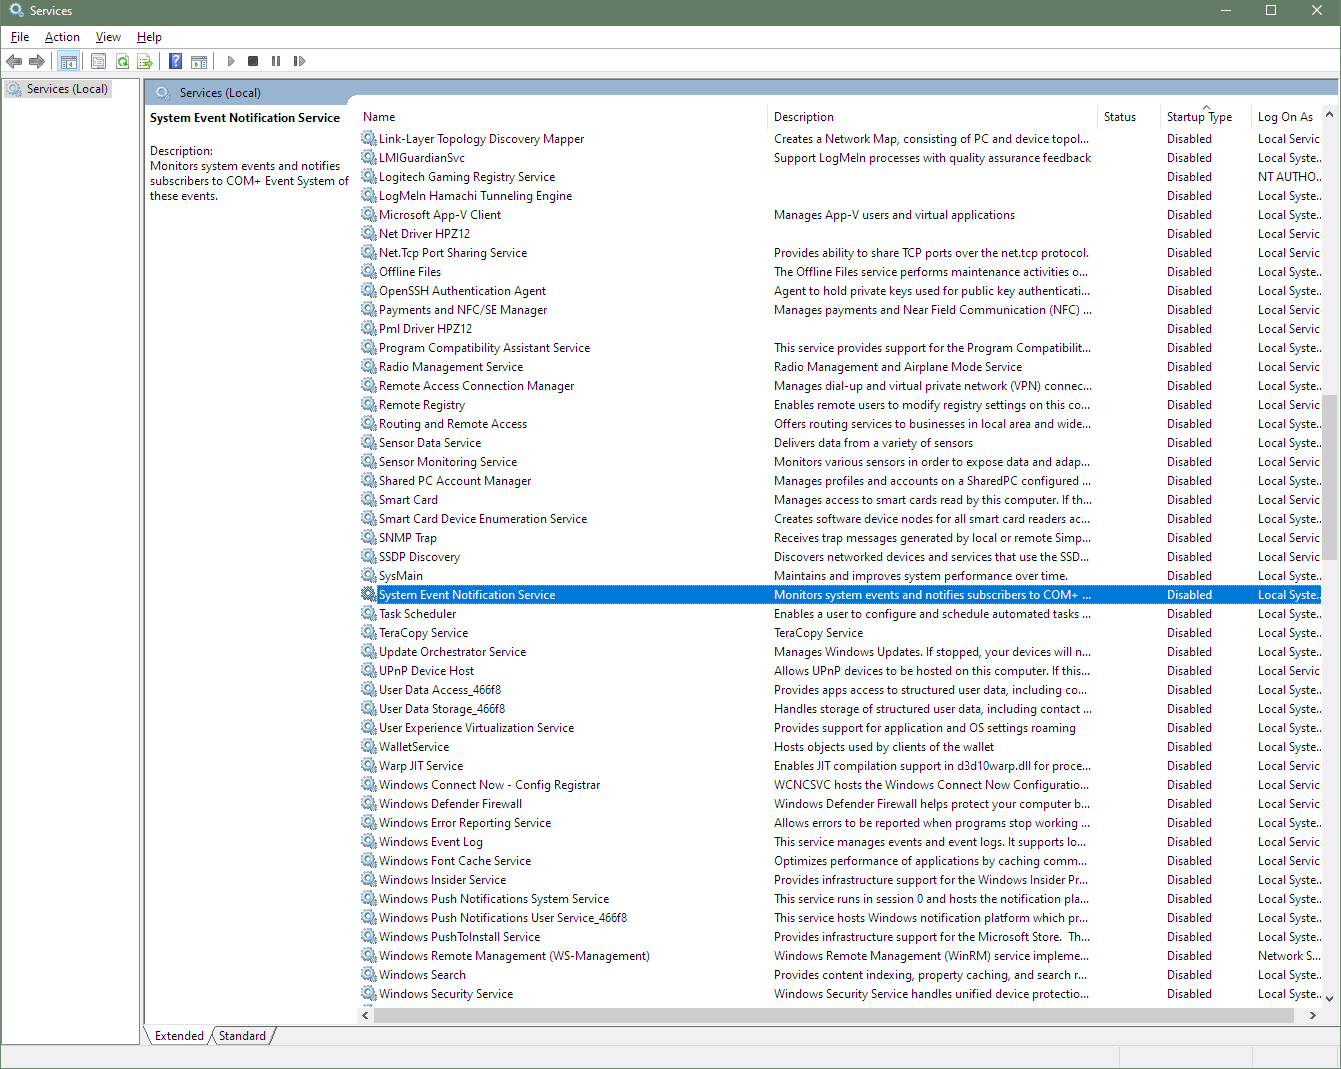Select highlighted System Event Notification Service row

[840, 595]
